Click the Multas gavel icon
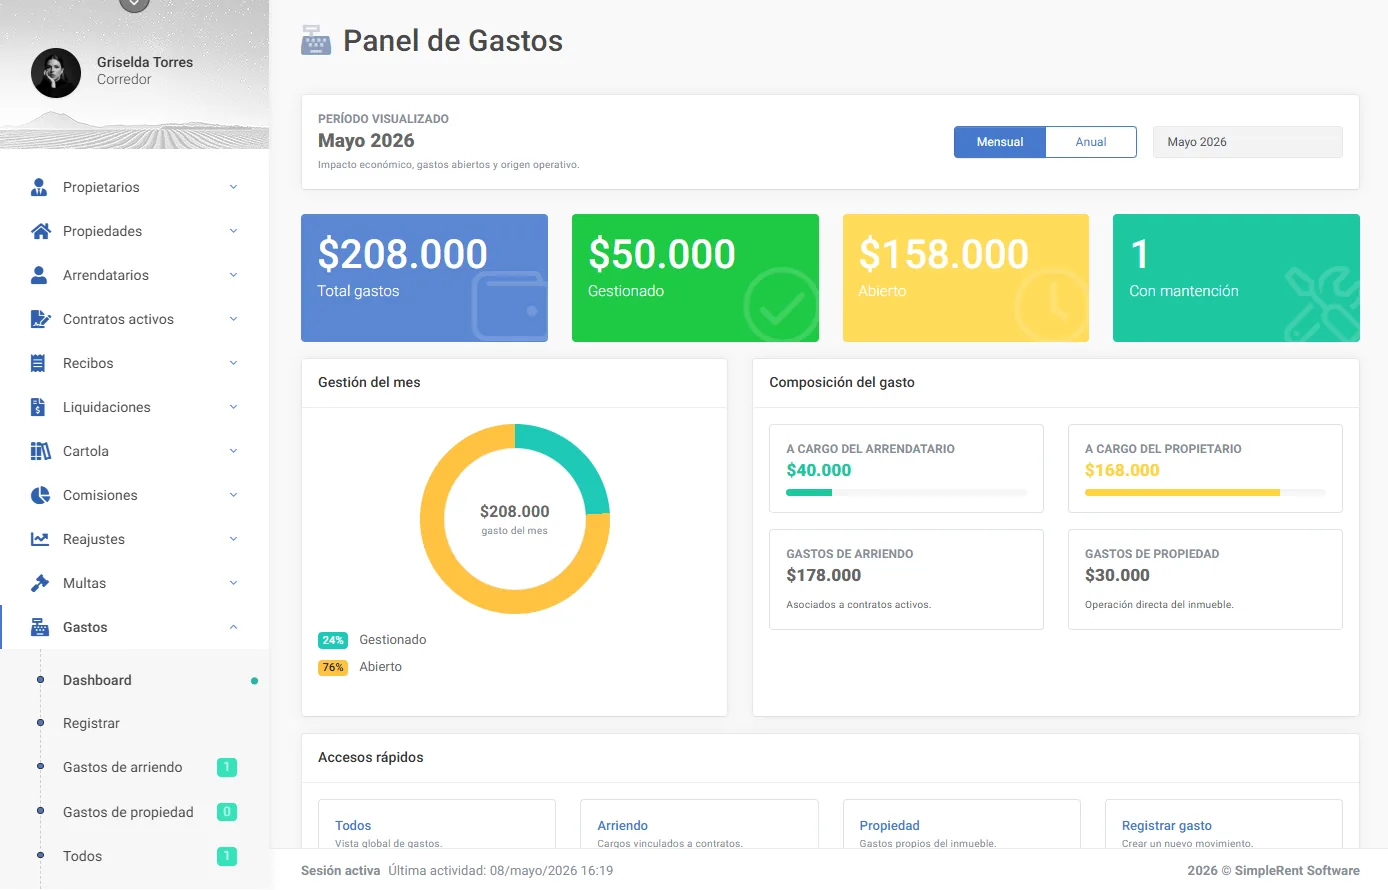 (40, 583)
